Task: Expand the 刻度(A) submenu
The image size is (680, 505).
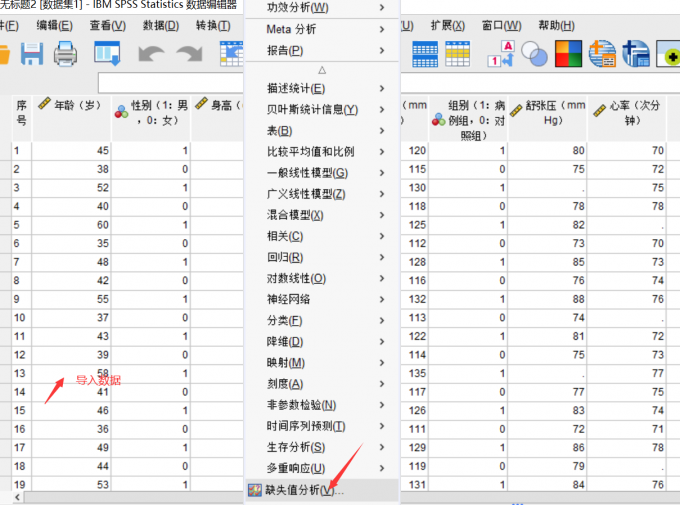Action: [x=322, y=384]
